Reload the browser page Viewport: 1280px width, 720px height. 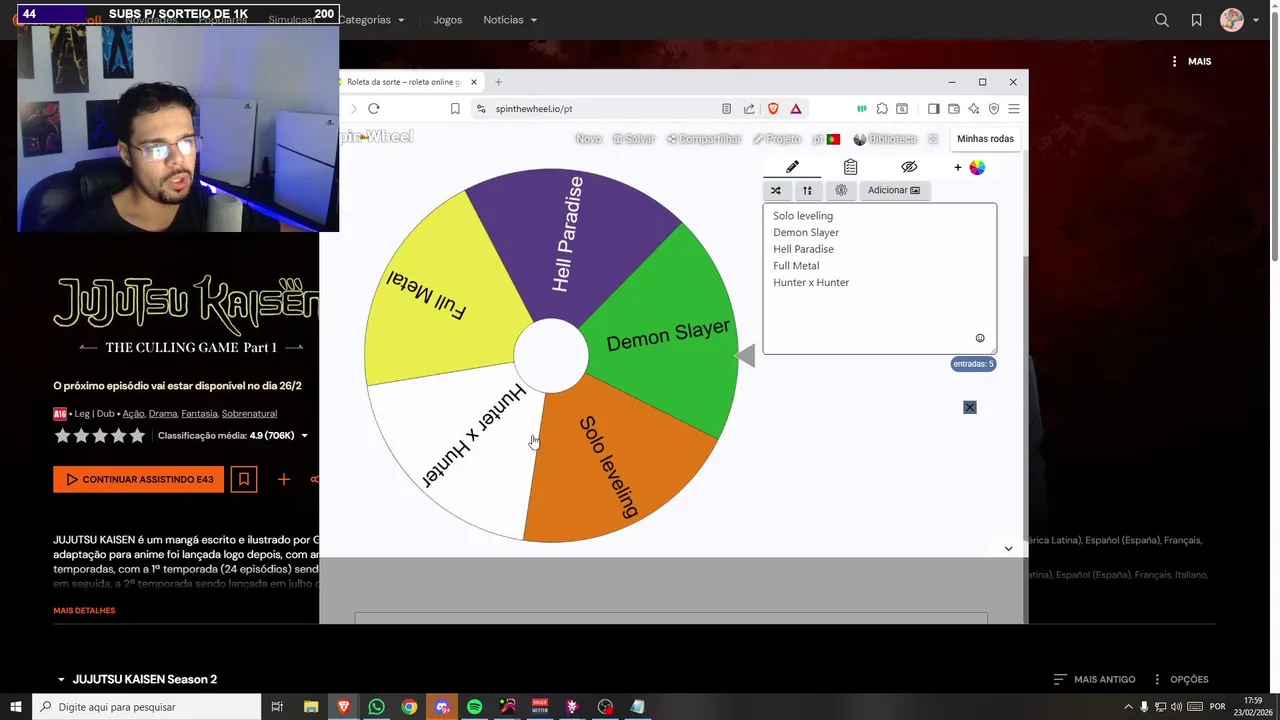click(x=374, y=108)
